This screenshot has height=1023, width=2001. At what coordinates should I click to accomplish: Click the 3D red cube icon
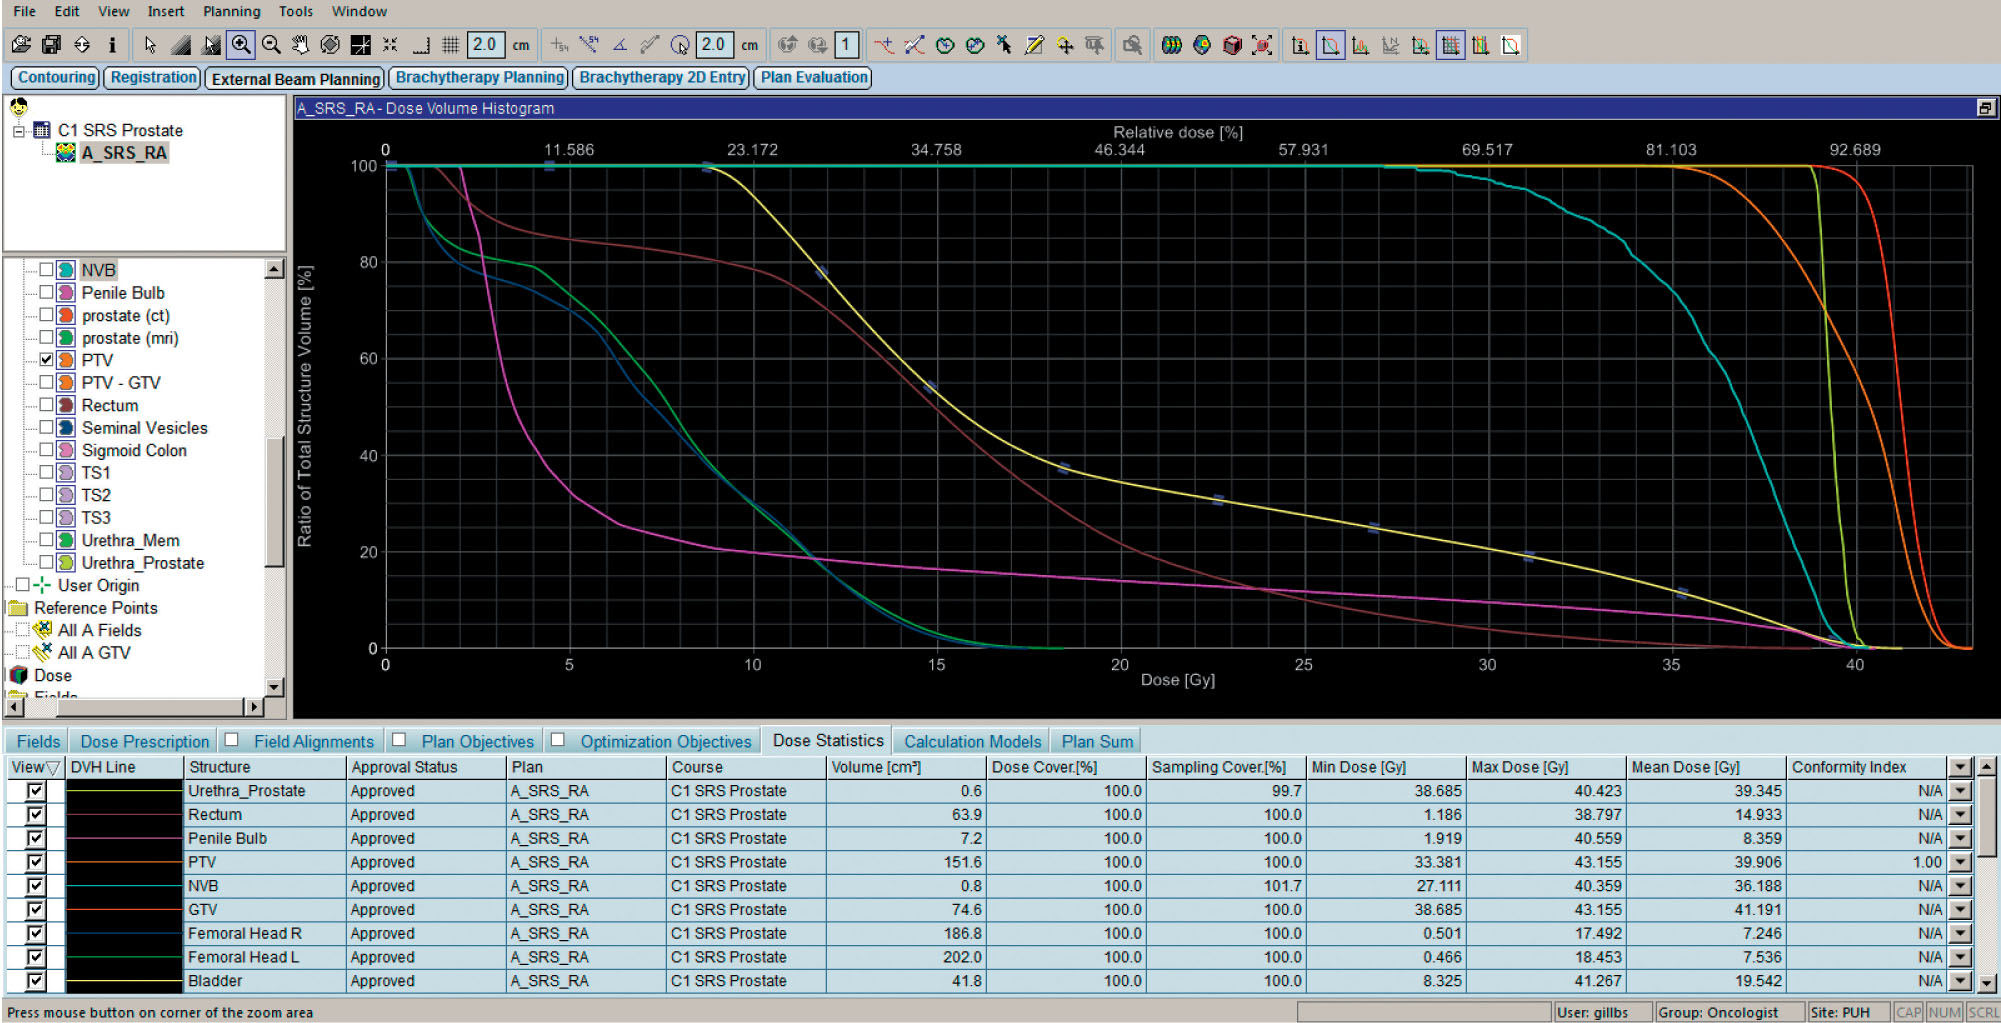[x=1232, y=45]
